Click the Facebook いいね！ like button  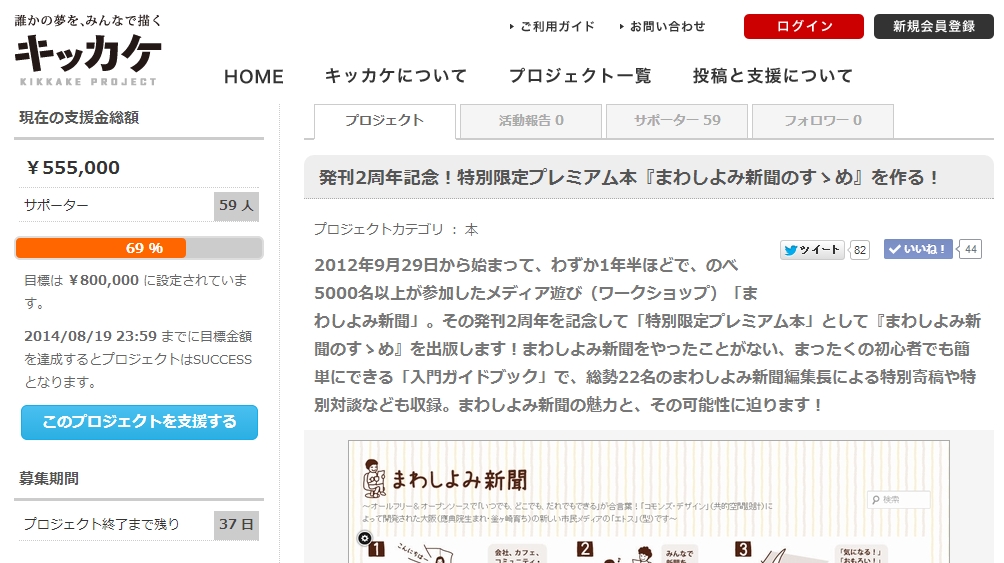(918, 250)
